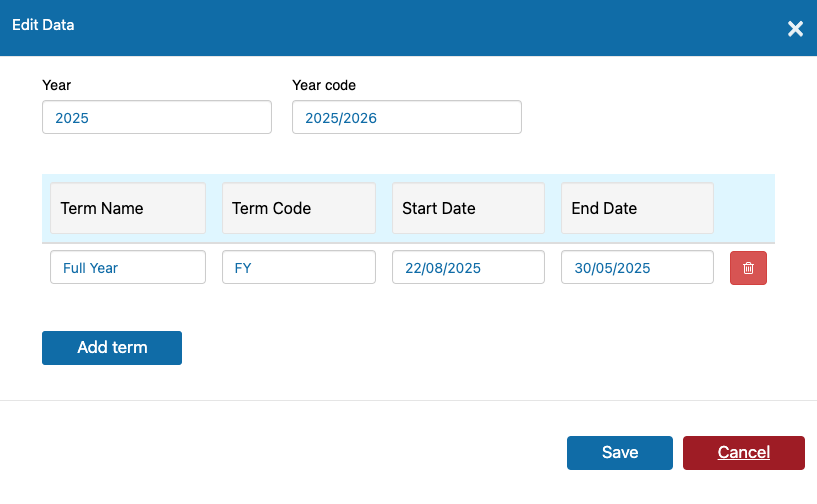Select the Term Name column header
This screenshot has width=817, height=504.
(128, 208)
